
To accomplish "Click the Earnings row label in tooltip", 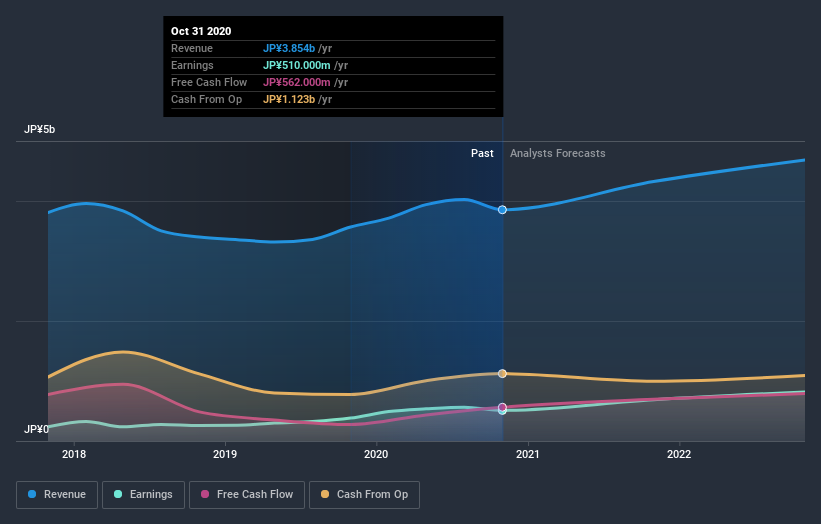I will [192, 65].
